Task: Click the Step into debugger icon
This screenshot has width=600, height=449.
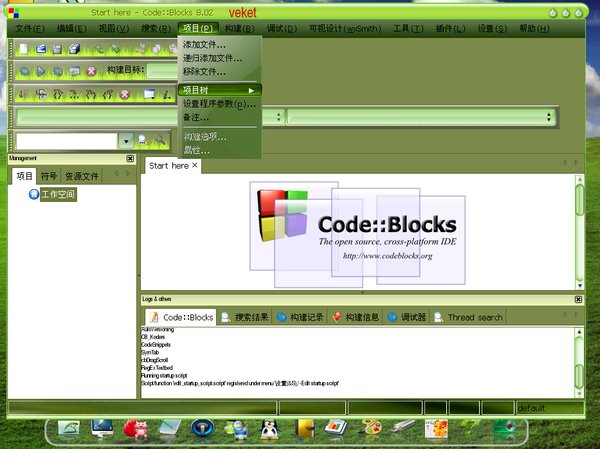Action: point(91,94)
